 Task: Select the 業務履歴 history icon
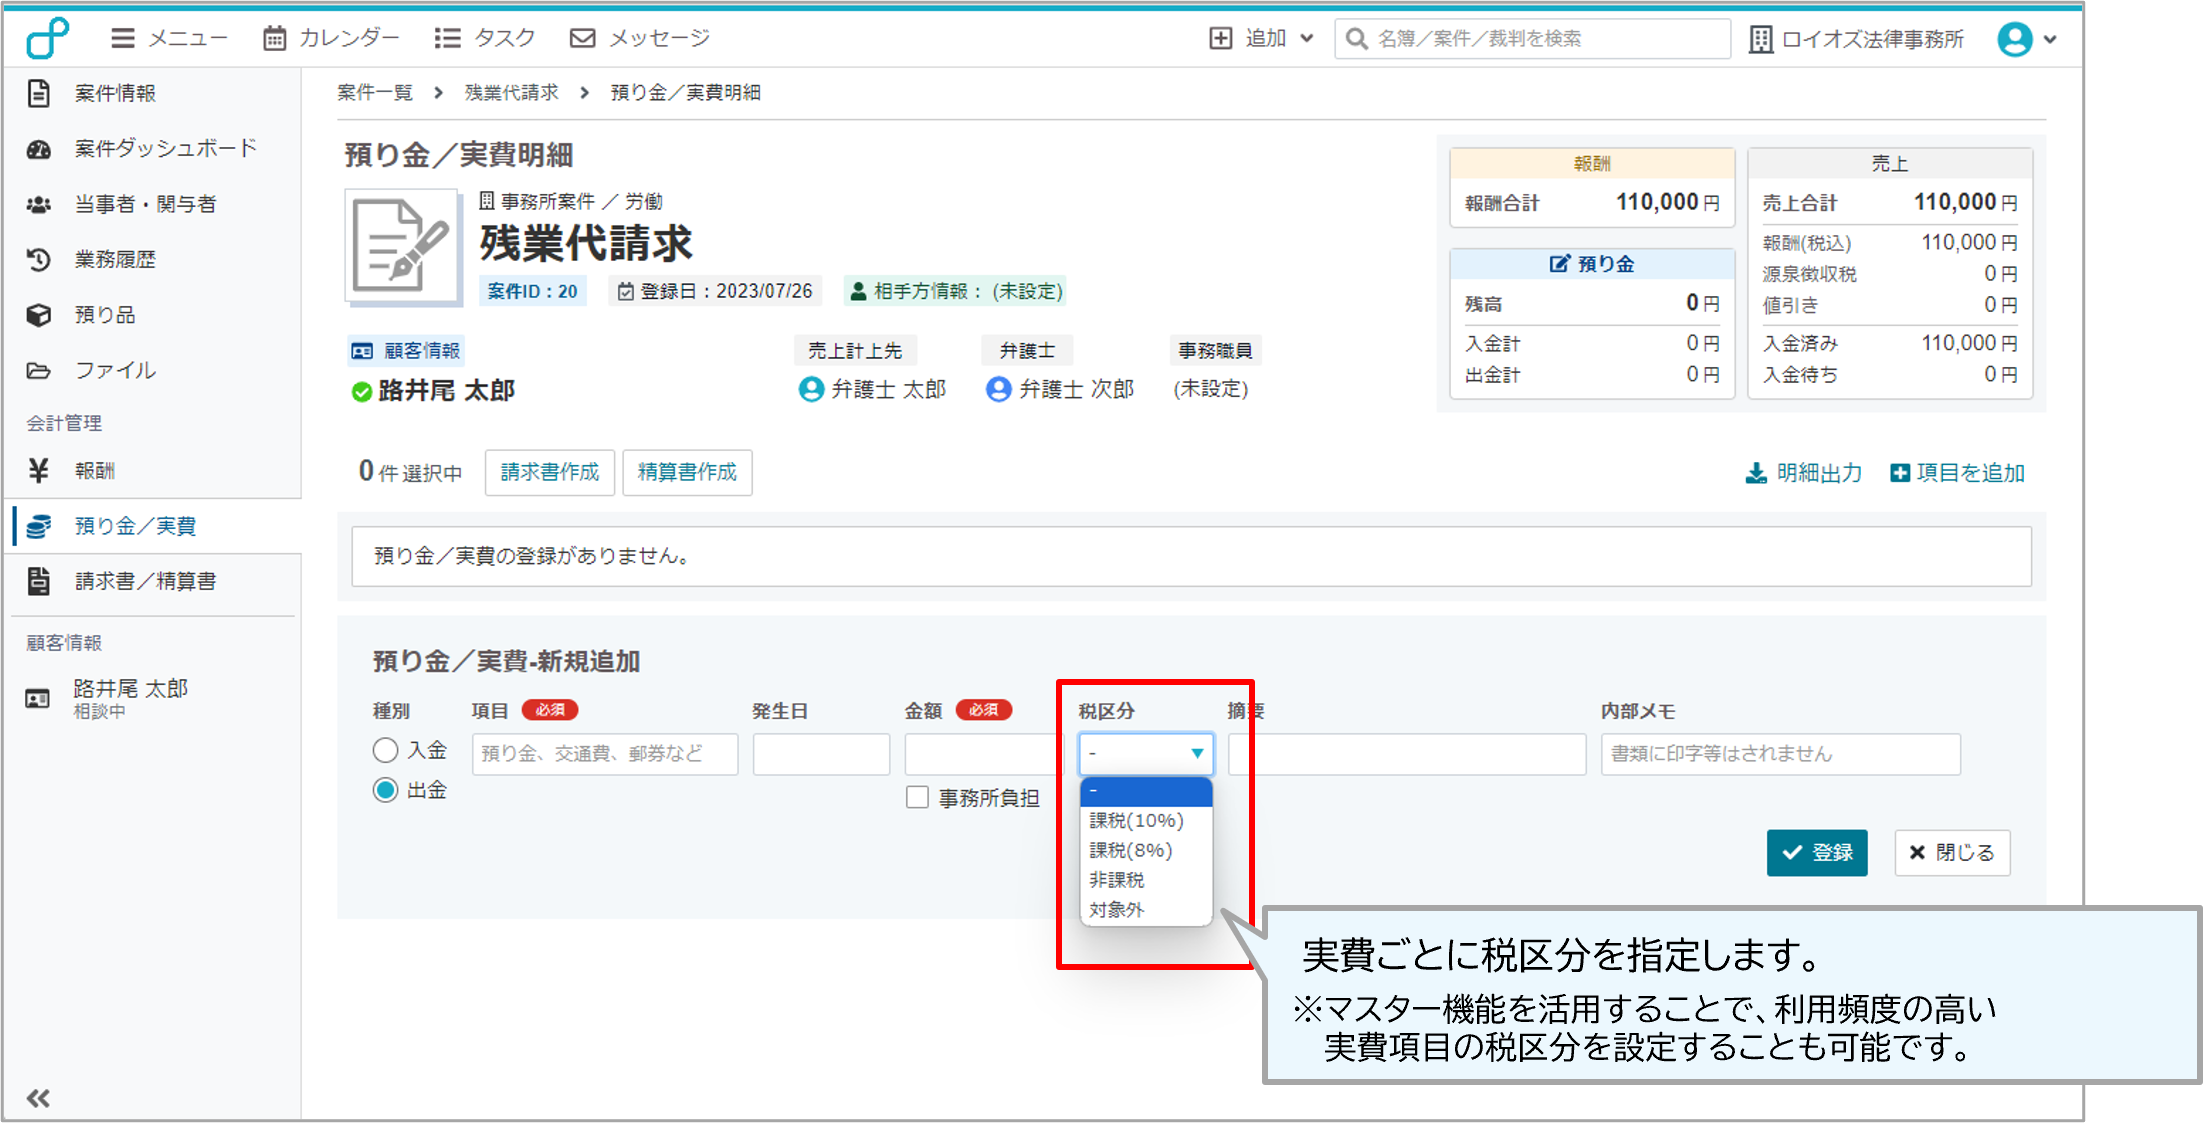(38, 259)
